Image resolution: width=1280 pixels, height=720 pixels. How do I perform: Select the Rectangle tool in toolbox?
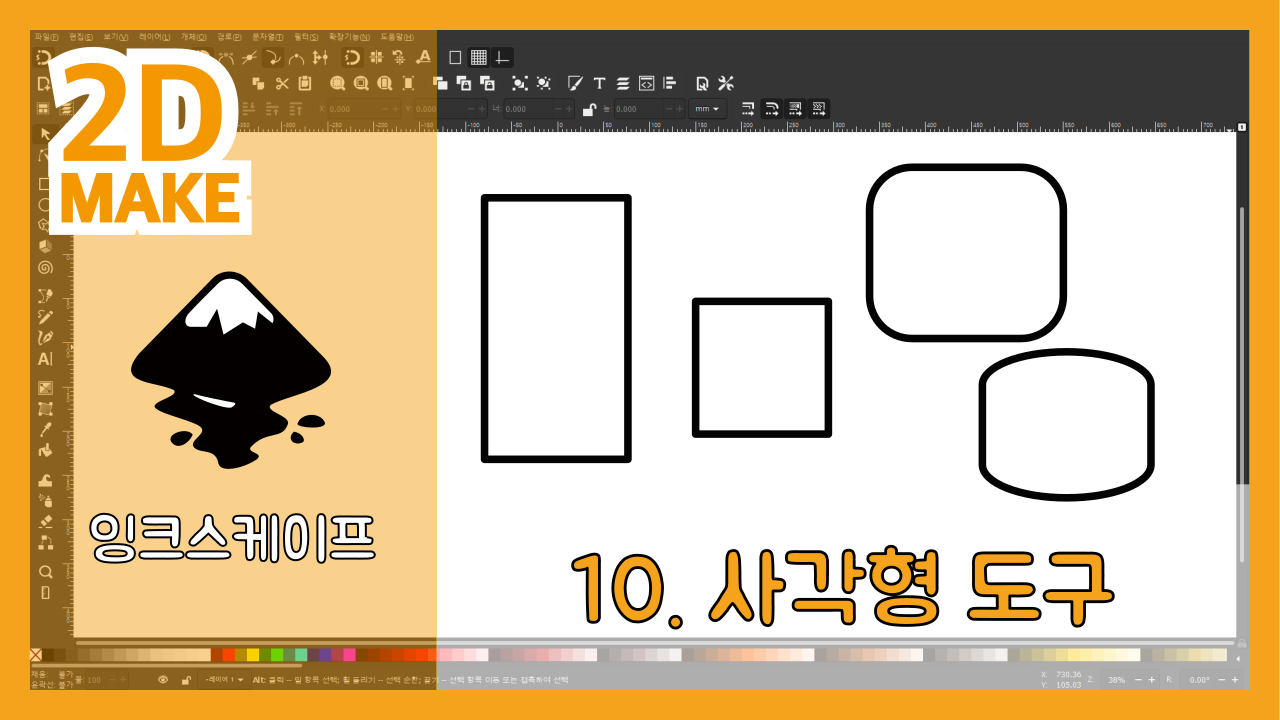(44, 184)
